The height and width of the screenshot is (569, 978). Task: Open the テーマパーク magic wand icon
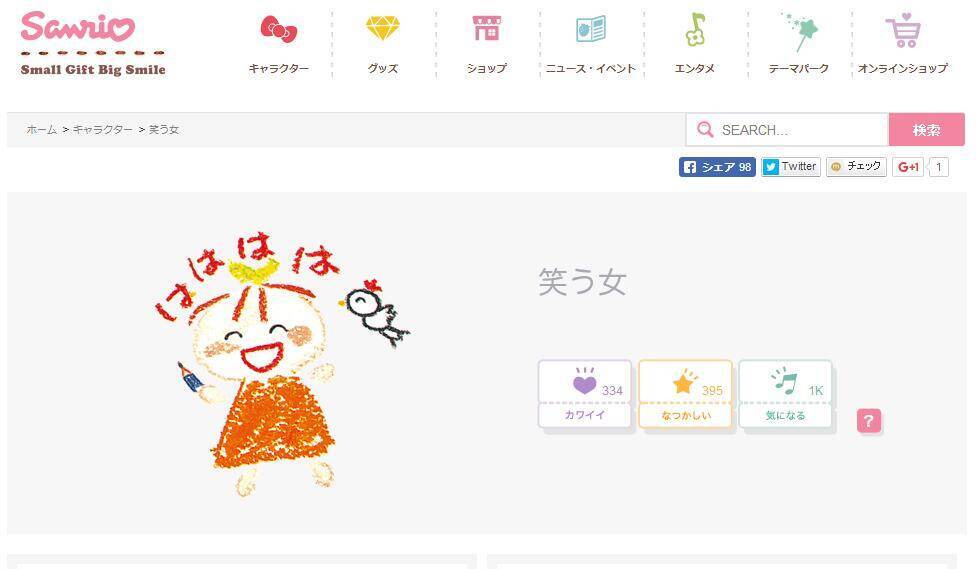tap(799, 31)
